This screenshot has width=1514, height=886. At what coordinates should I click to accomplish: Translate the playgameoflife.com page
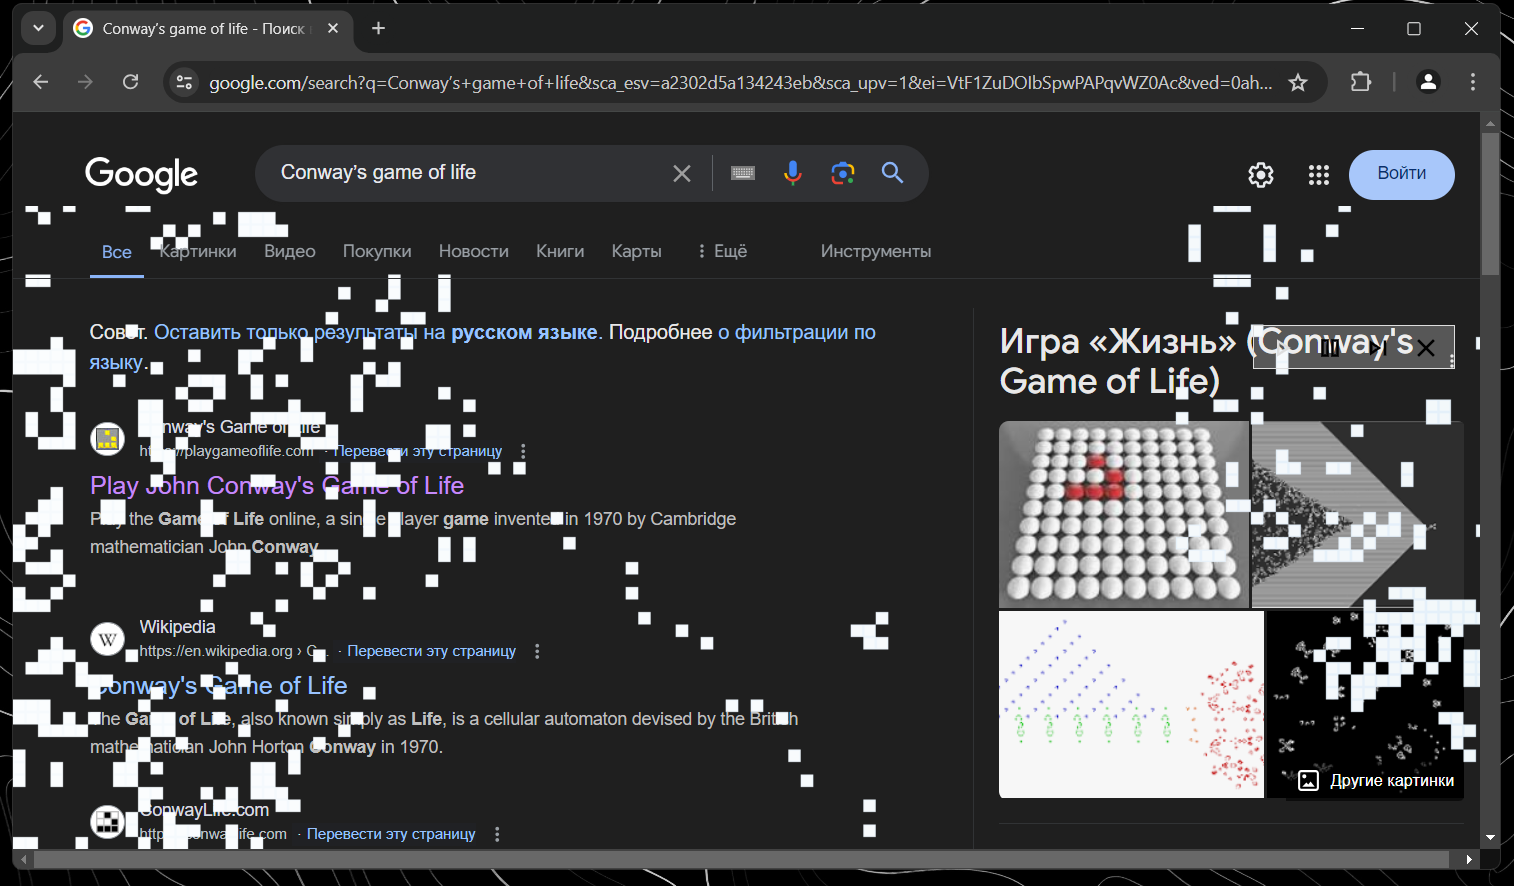point(418,451)
